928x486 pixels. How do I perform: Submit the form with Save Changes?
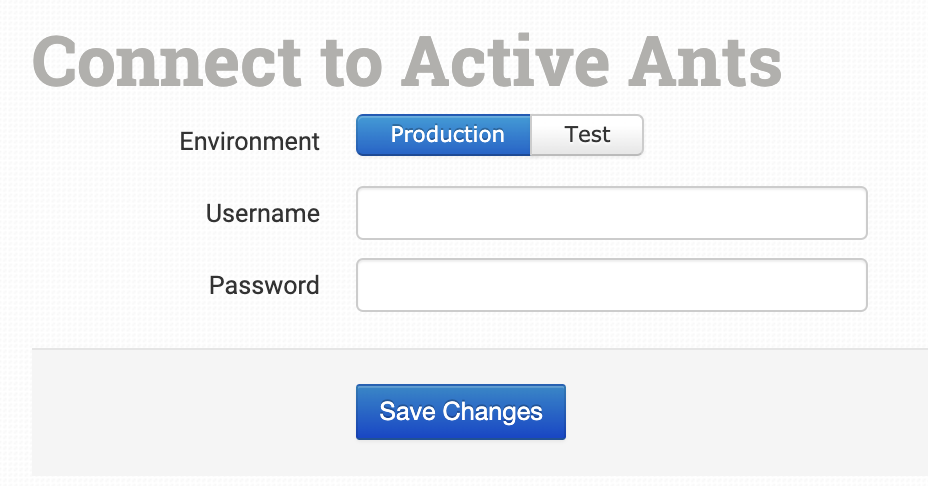(461, 412)
